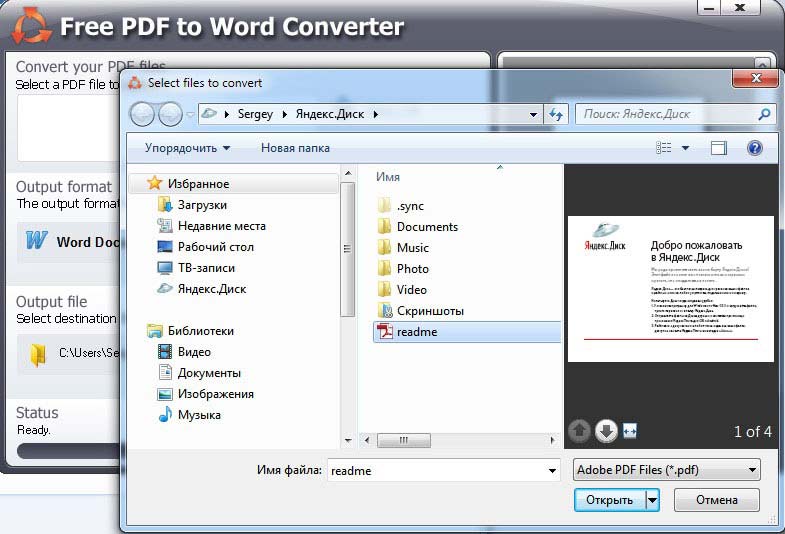Open the help question mark icon
The width and height of the screenshot is (785, 534).
coord(754,148)
